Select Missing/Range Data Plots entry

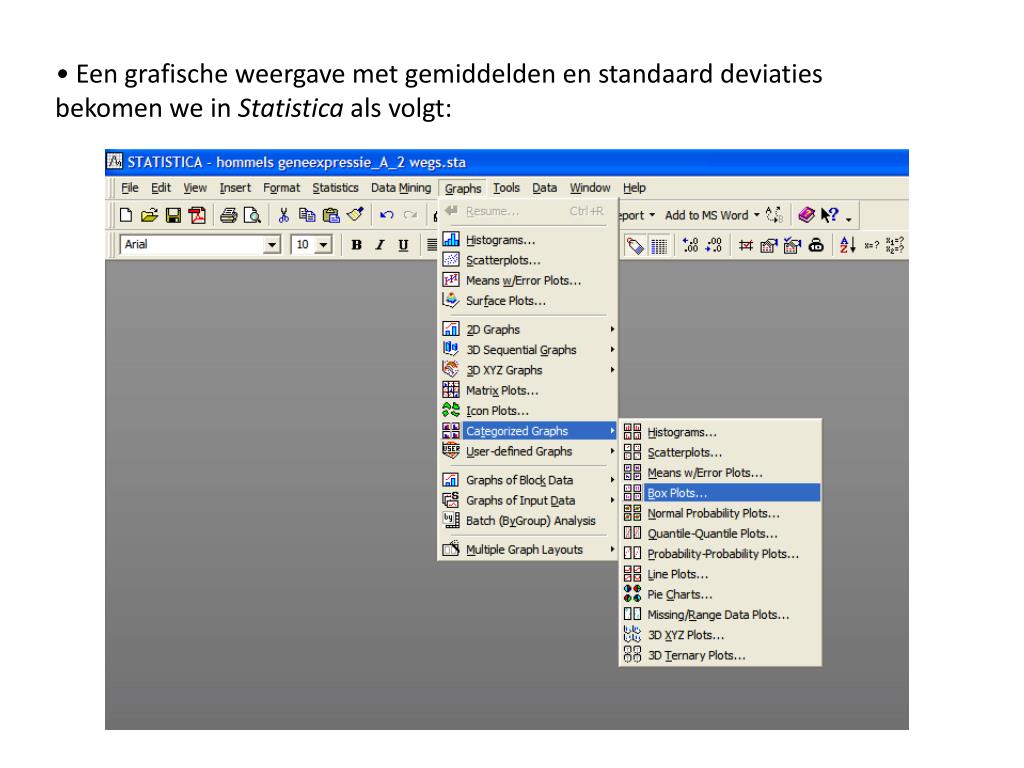coord(720,615)
